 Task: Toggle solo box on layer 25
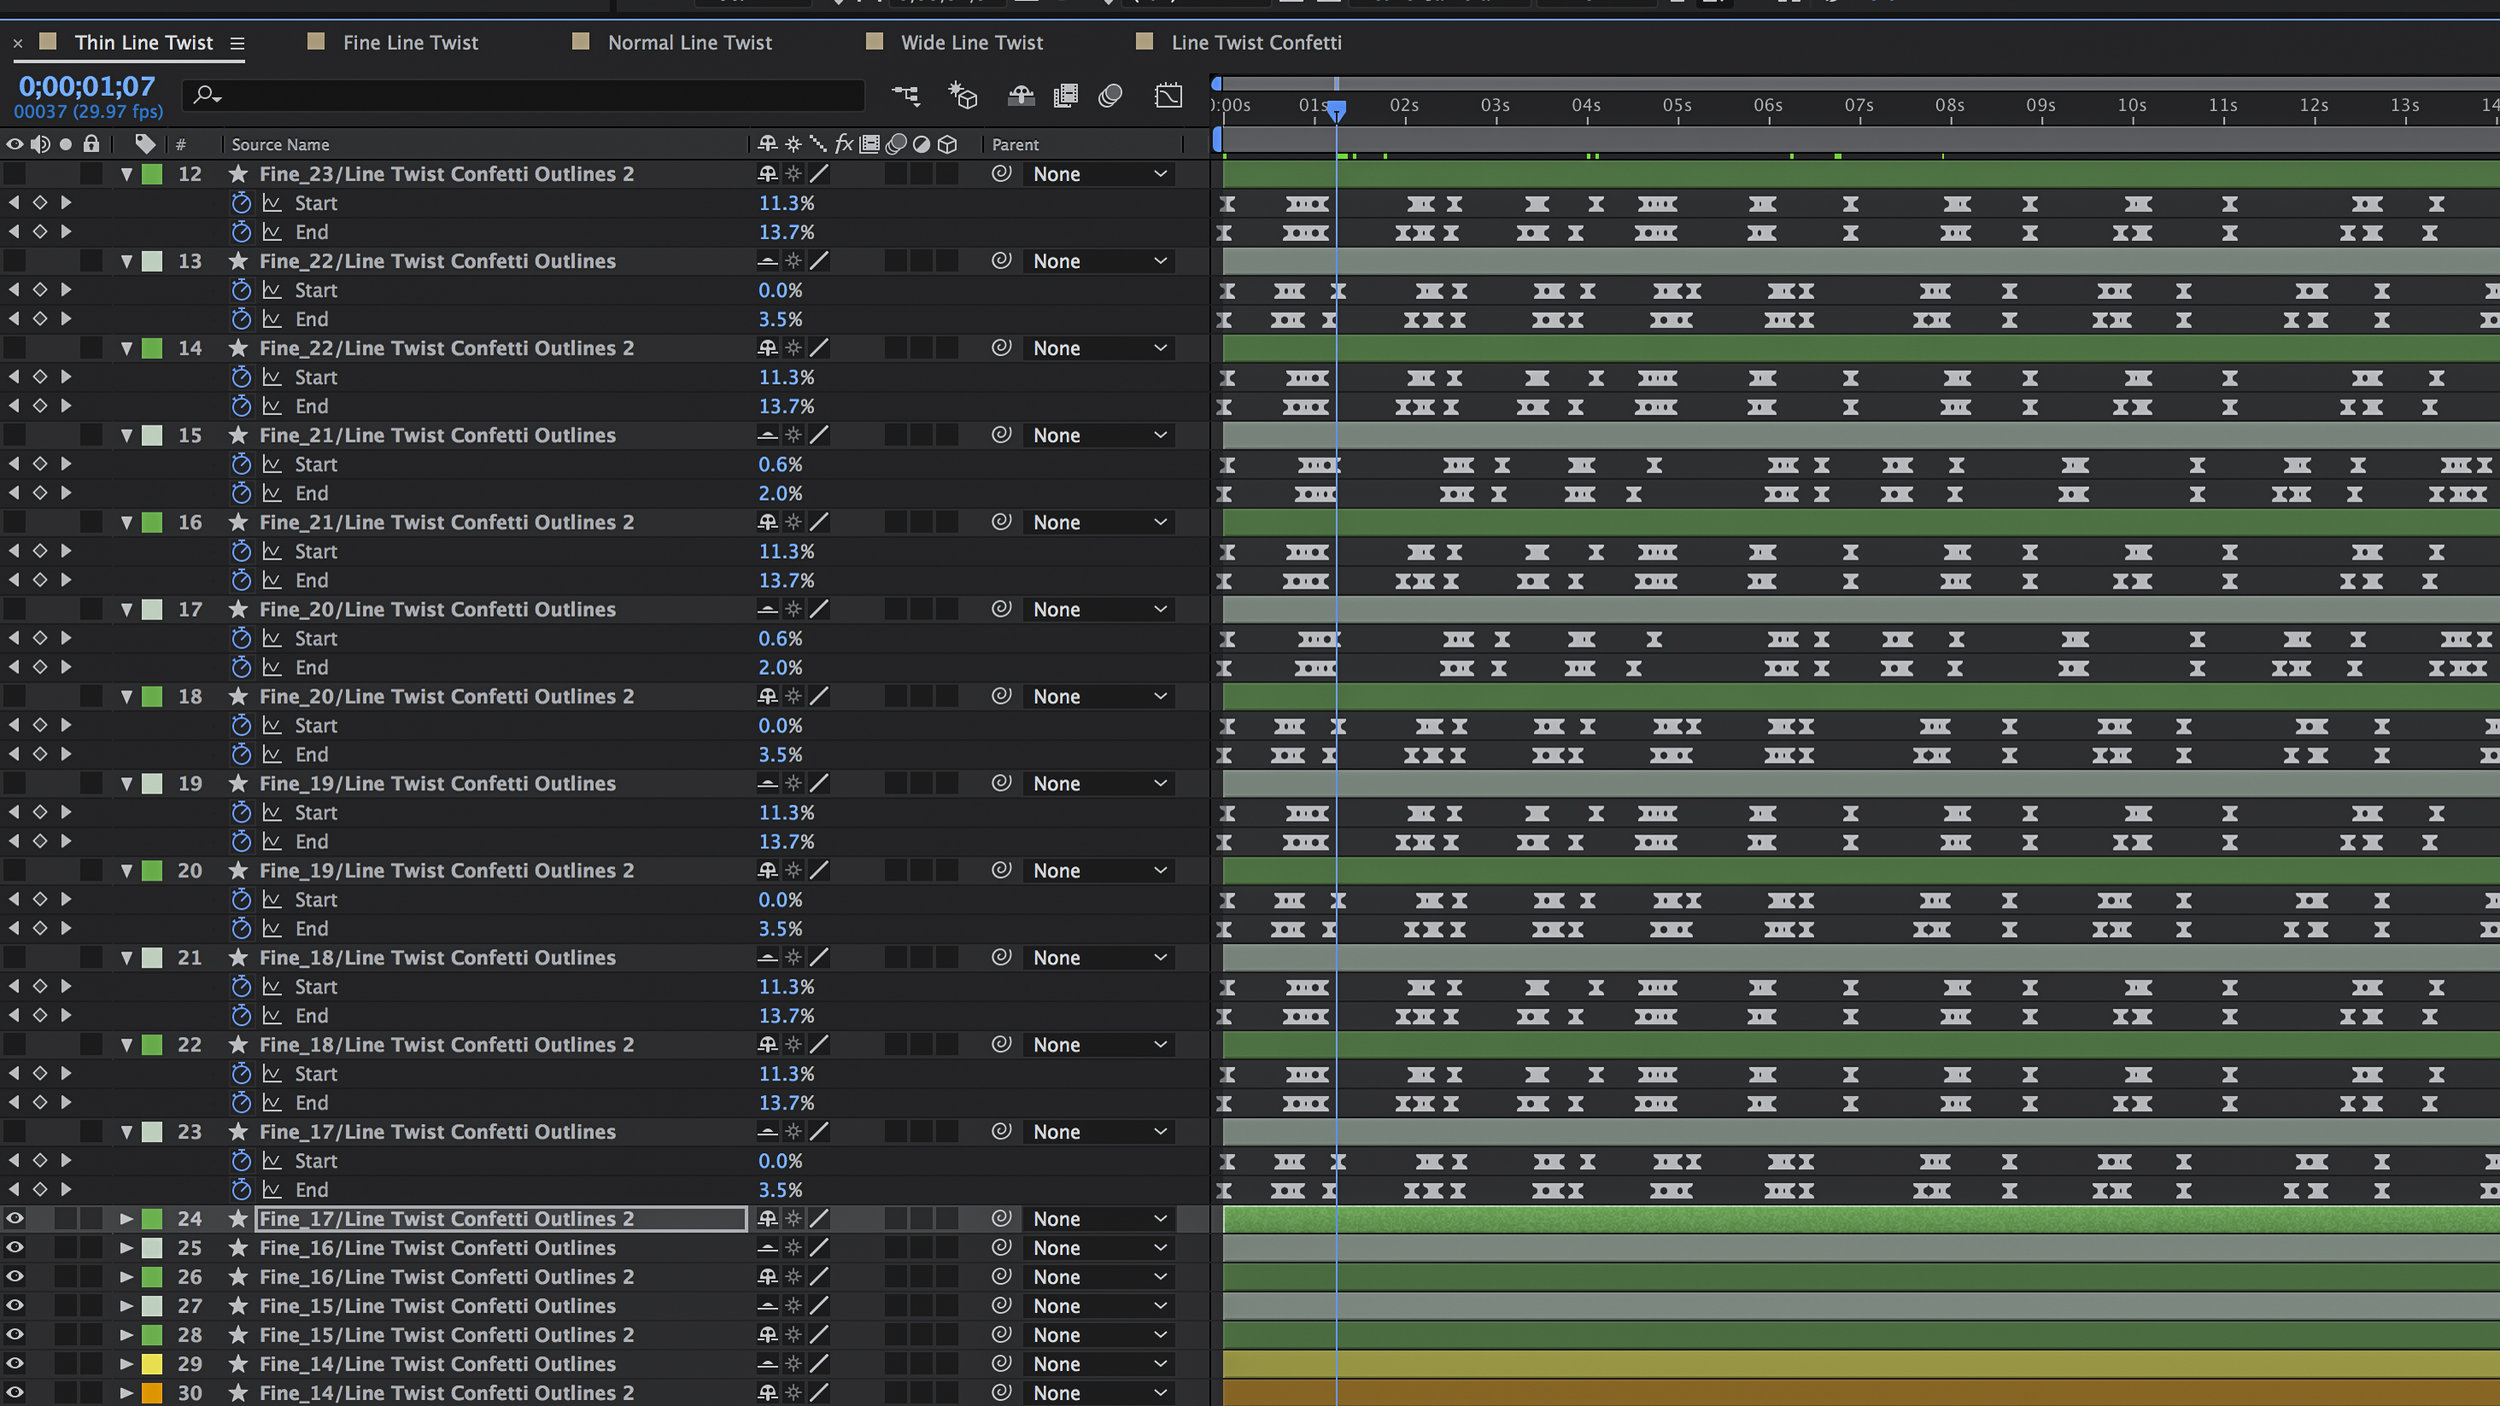point(65,1248)
